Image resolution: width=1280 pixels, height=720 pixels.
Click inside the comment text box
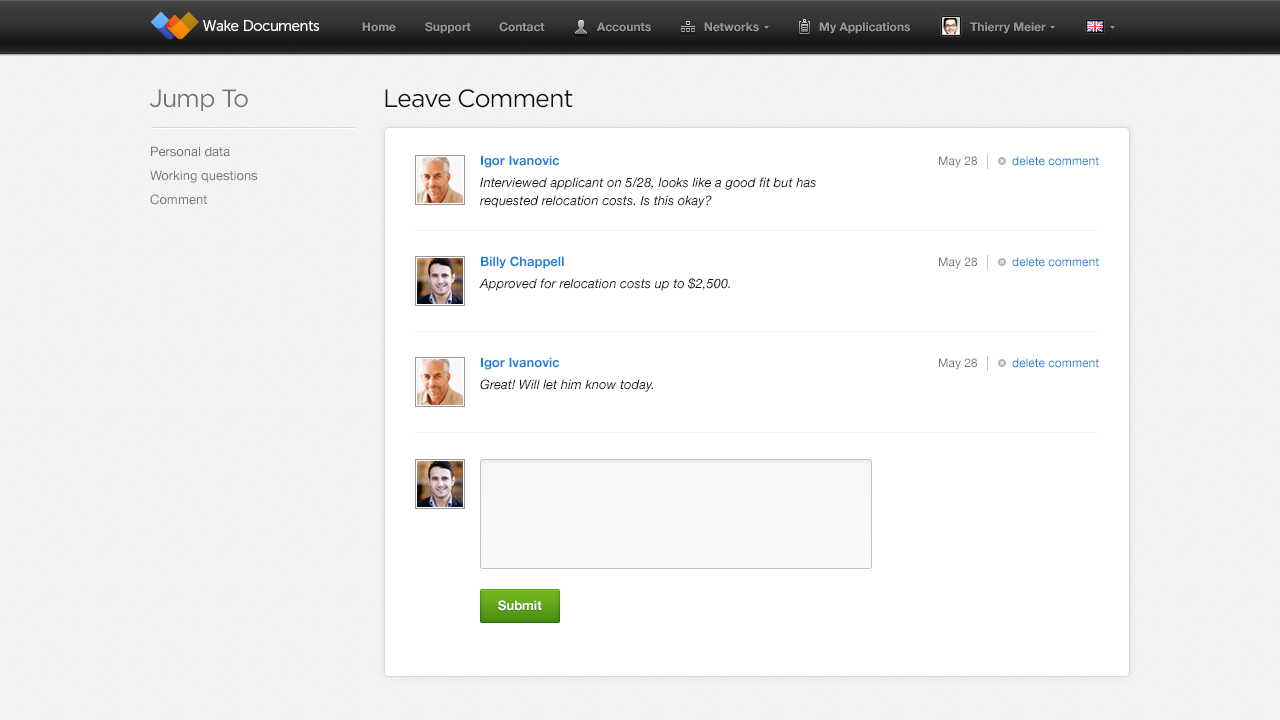pos(676,514)
